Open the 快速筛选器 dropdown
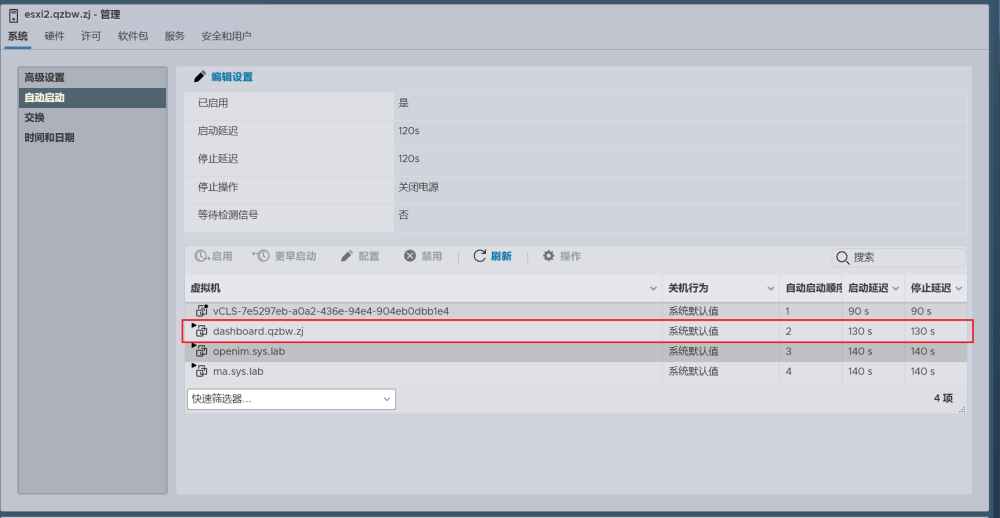 click(291, 399)
